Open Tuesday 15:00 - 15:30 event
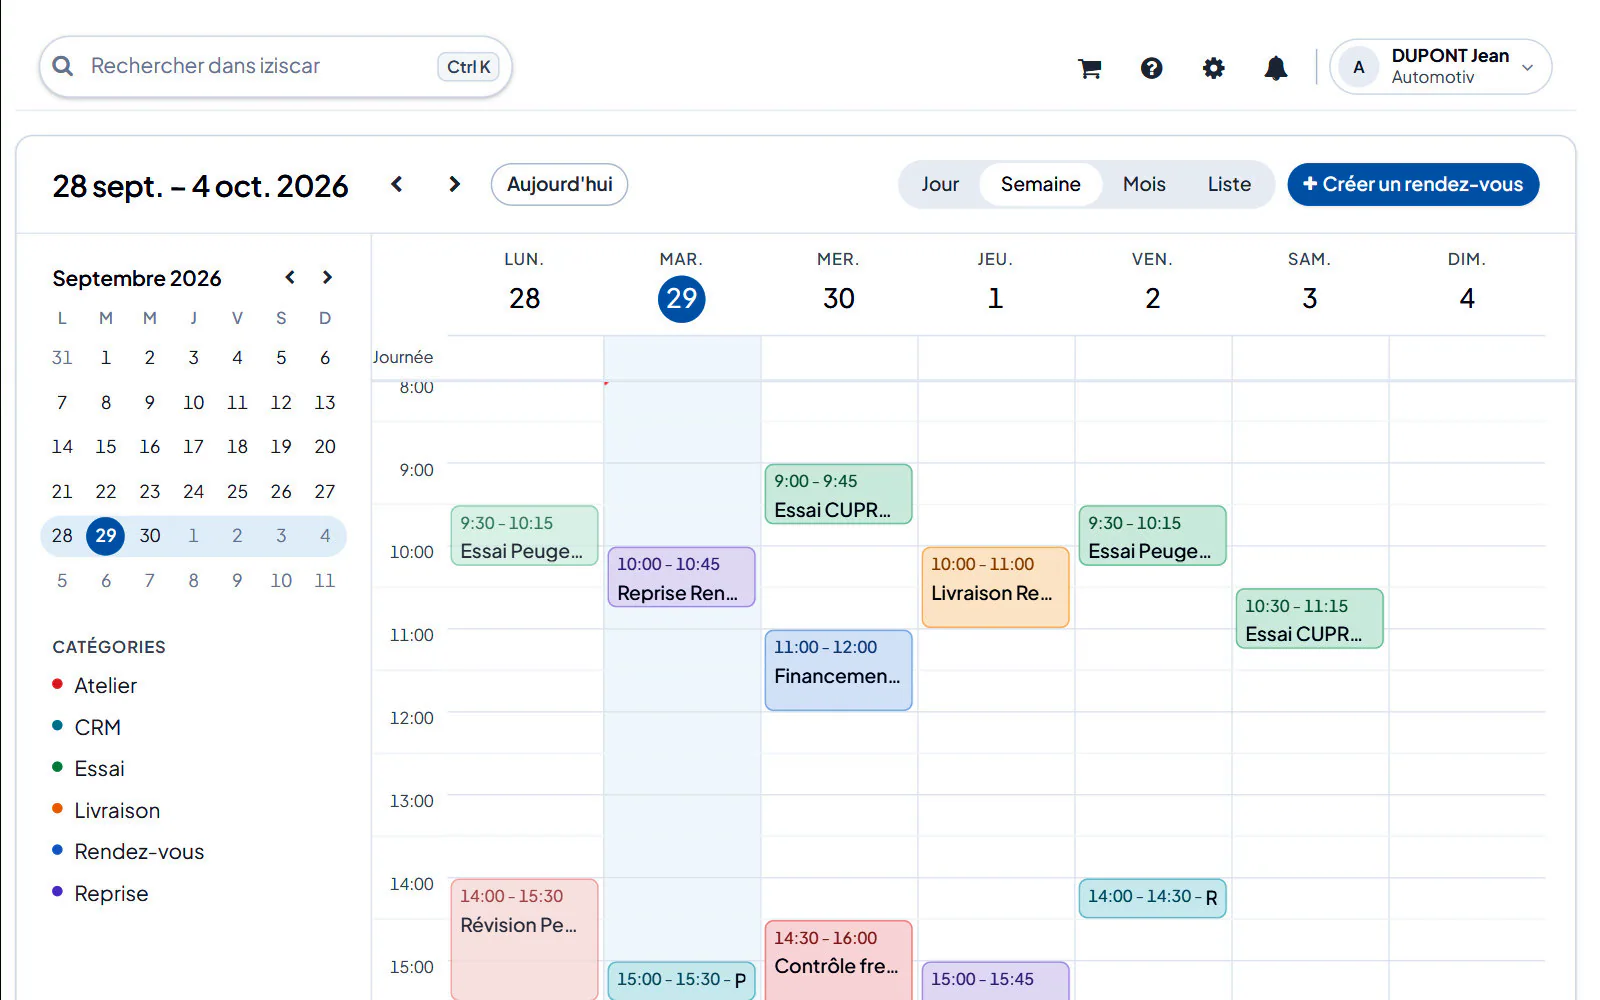Image resolution: width=1600 pixels, height=1000 pixels. click(681, 981)
